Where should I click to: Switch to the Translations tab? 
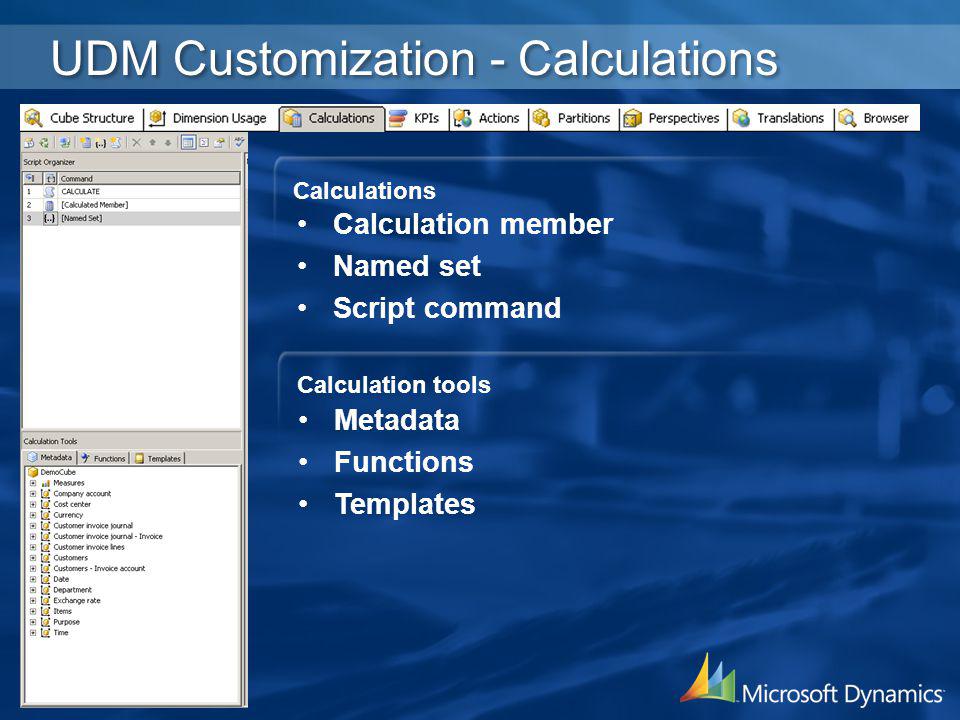click(x=780, y=118)
